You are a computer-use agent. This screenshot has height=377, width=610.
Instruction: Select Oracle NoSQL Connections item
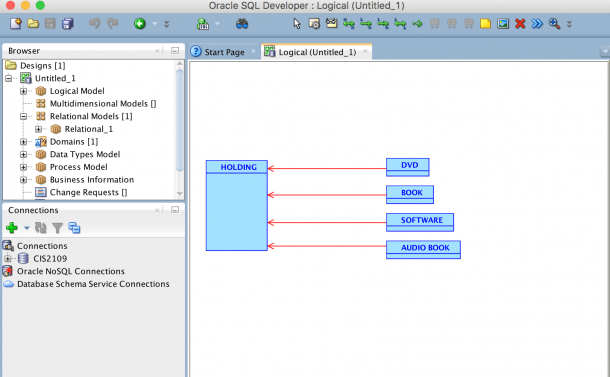pyautogui.click(x=71, y=271)
